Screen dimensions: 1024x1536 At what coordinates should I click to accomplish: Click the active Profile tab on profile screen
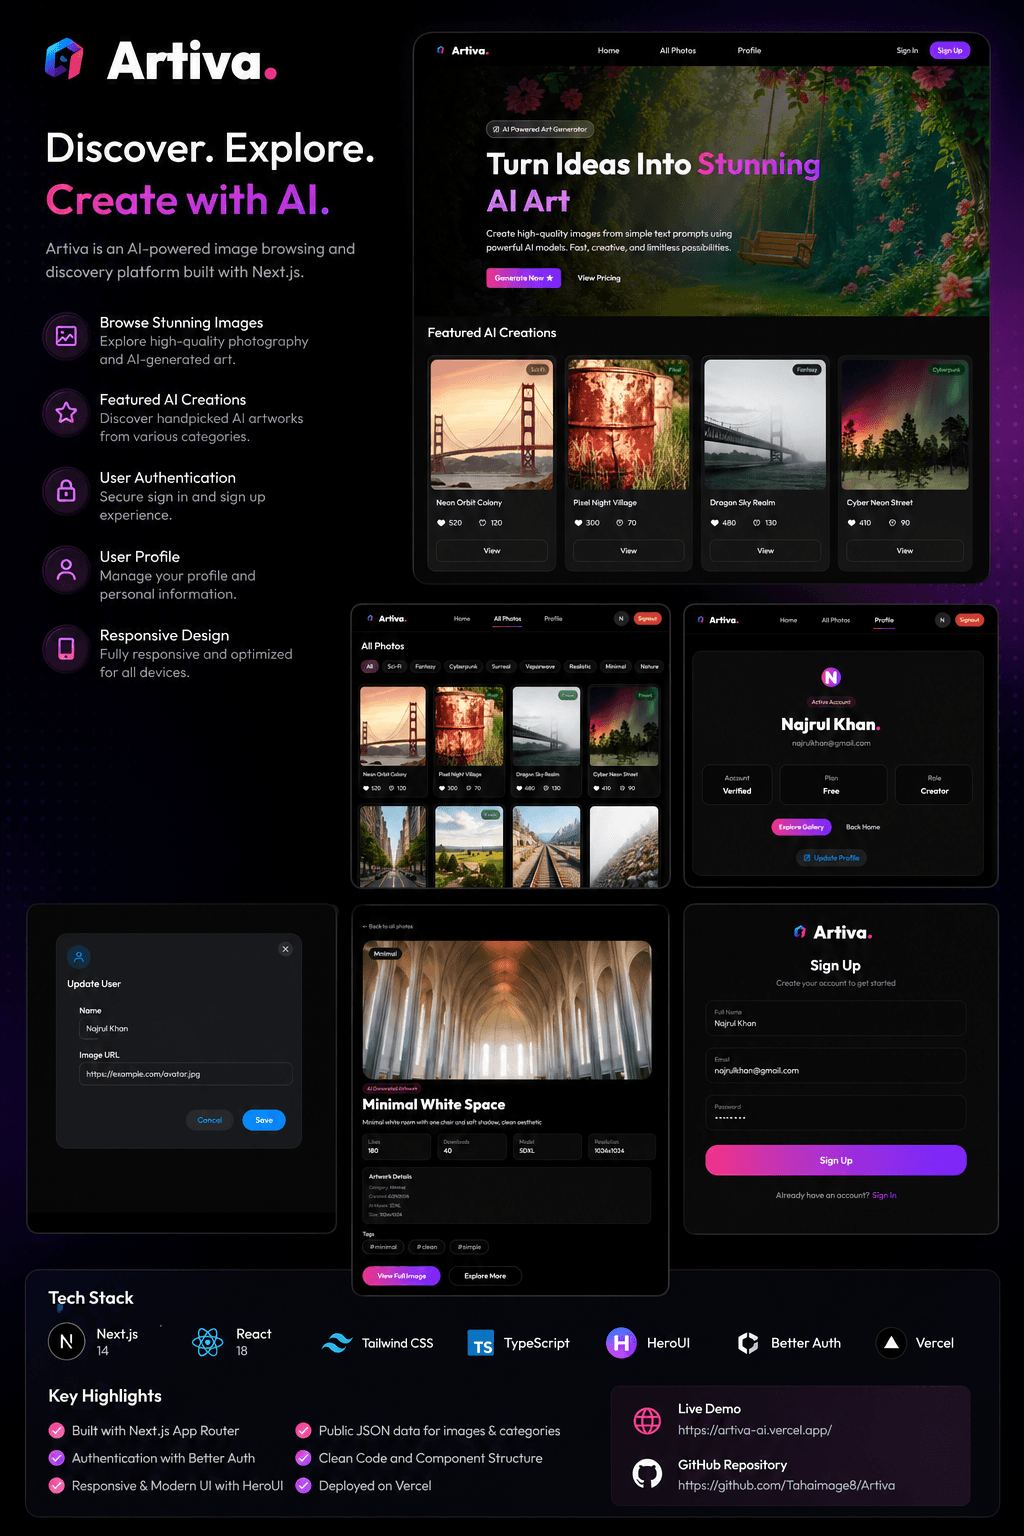(884, 620)
